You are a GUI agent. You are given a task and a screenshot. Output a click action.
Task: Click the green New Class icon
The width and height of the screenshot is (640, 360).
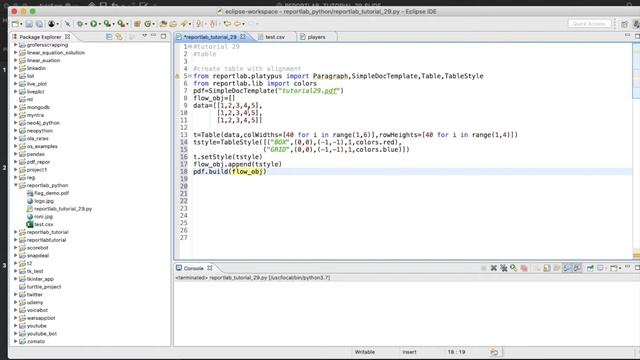[148, 24]
